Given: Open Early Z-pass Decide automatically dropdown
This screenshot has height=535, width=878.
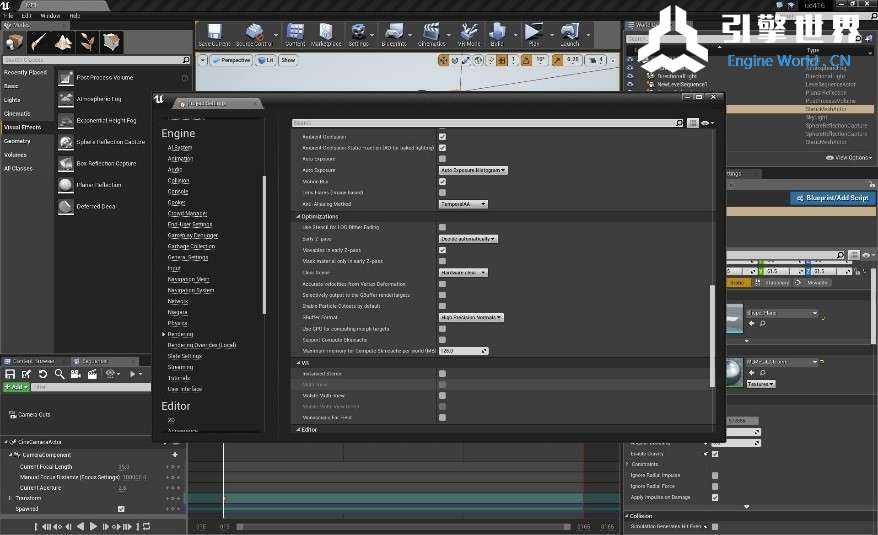Looking at the screenshot, I should pos(468,239).
